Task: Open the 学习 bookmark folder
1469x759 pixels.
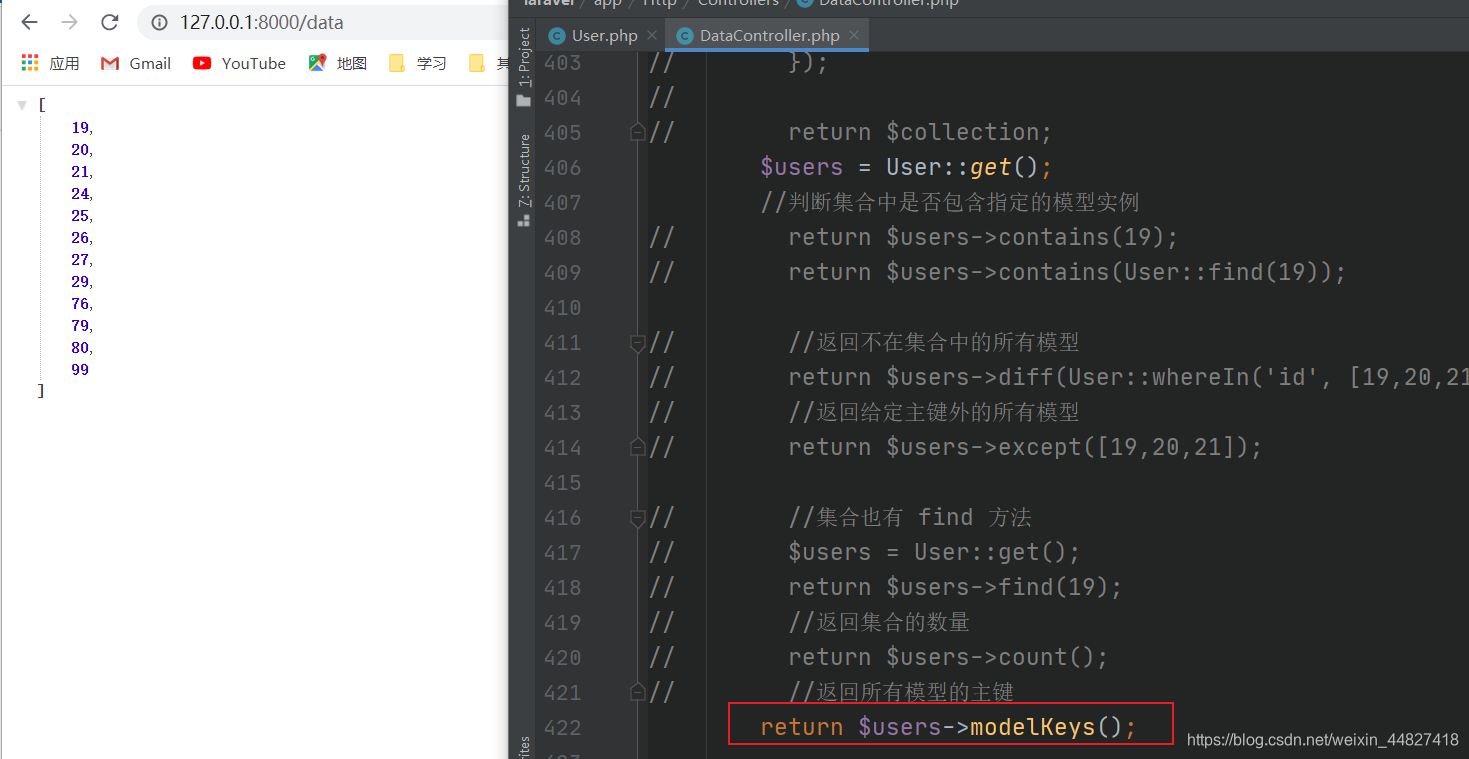Action: point(418,63)
